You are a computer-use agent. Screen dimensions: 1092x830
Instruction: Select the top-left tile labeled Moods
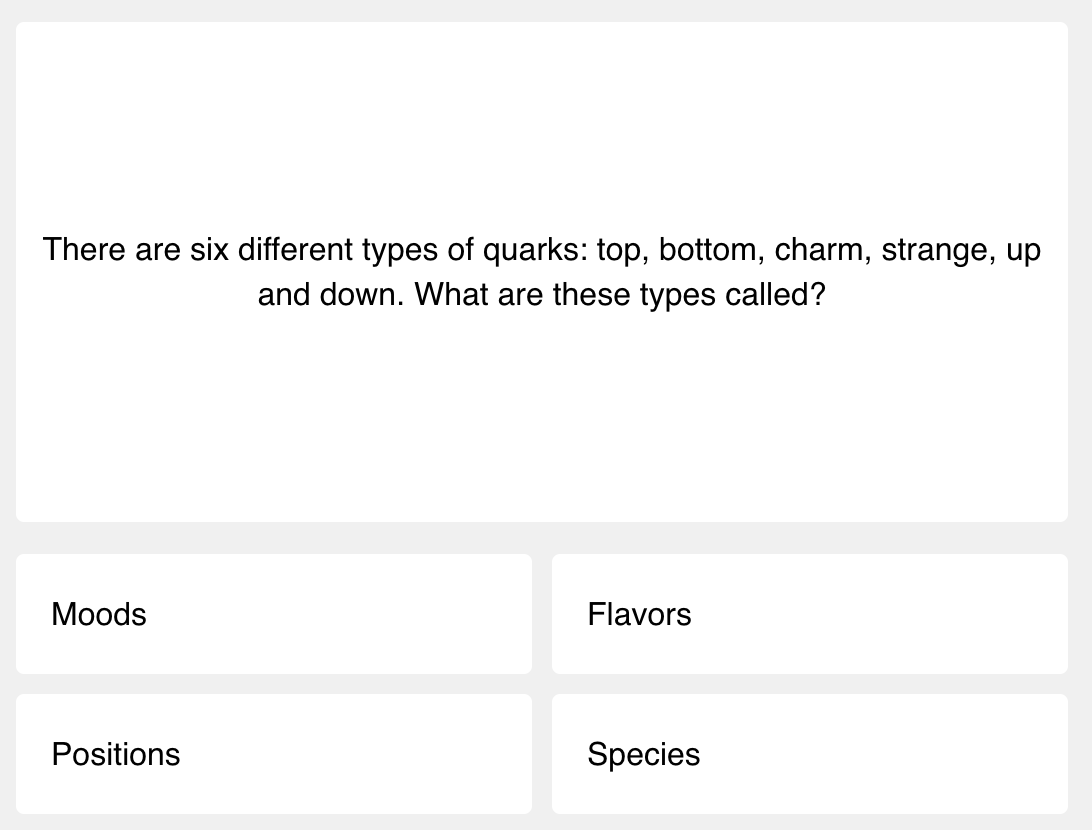pyautogui.click(x=273, y=614)
